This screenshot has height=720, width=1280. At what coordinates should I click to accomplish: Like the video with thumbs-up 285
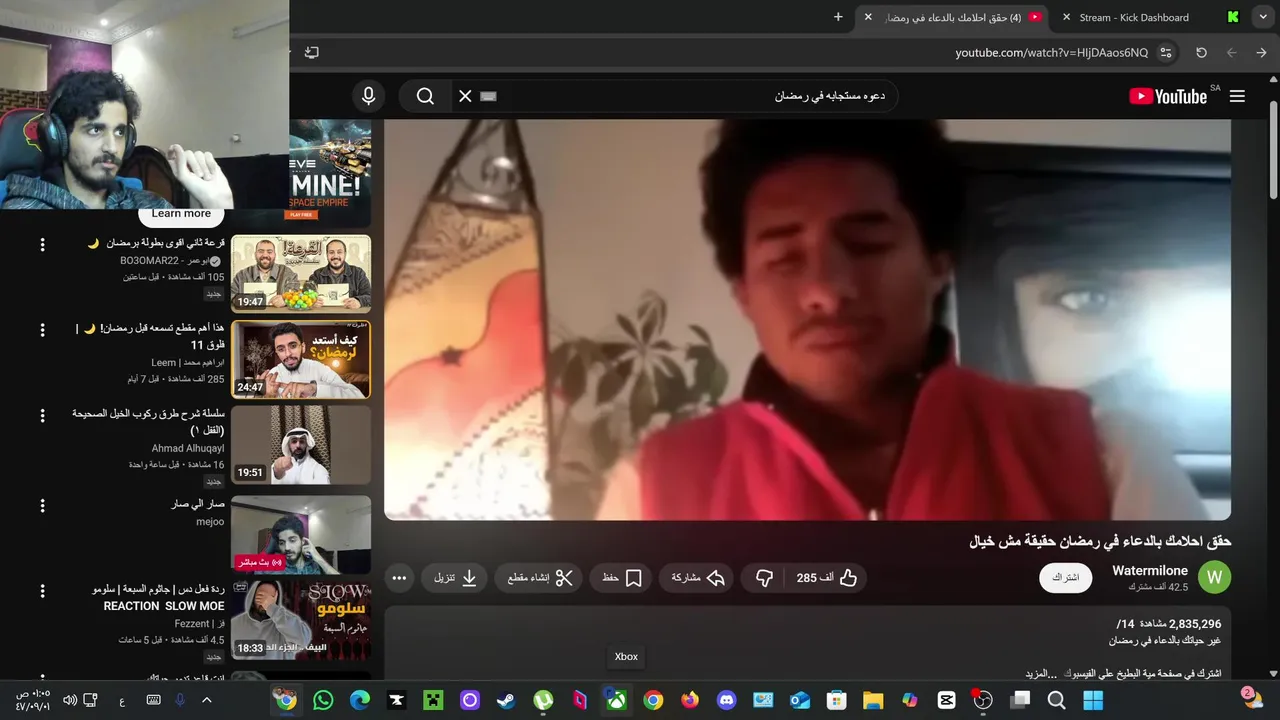pyautogui.click(x=827, y=578)
